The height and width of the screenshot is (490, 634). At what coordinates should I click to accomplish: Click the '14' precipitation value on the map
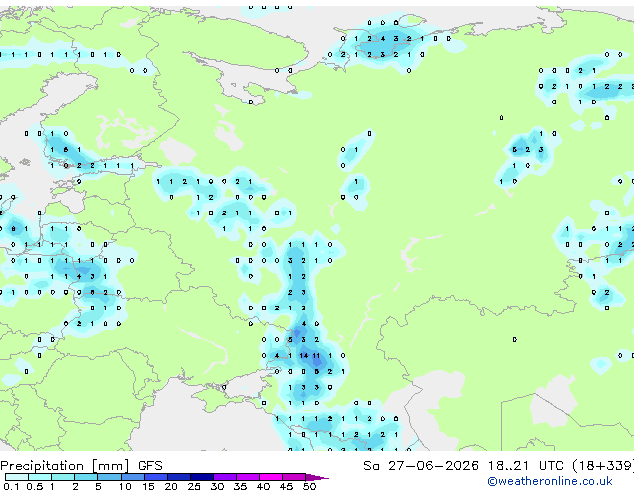coord(304,356)
